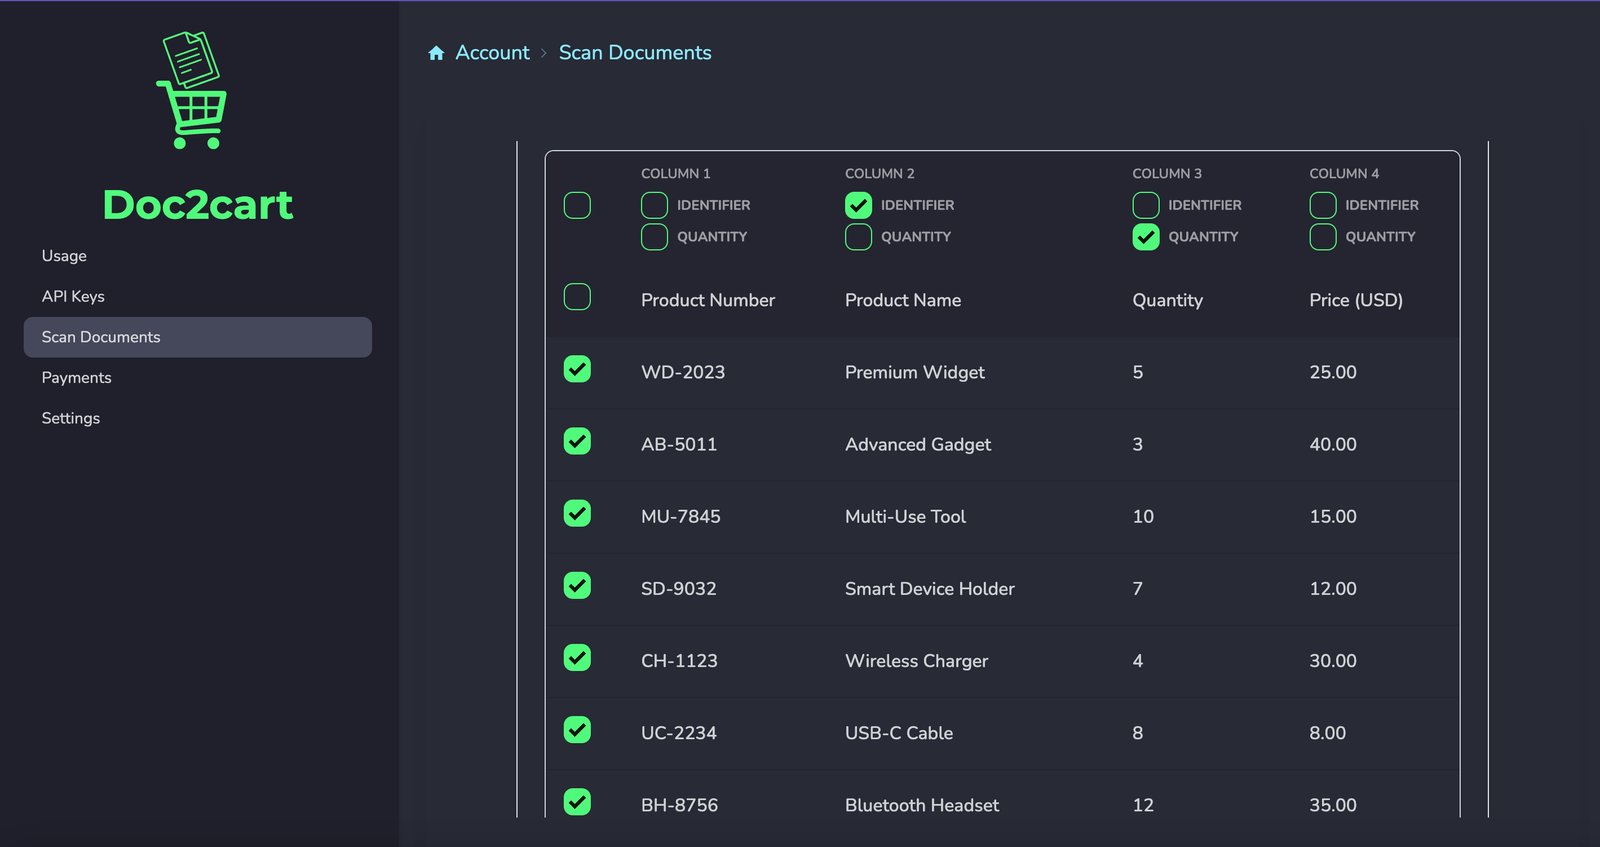The width and height of the screenshot is (1600, 847).
Task: Disable Column 3 Quantity checkbox
Action: (1146, 237)
